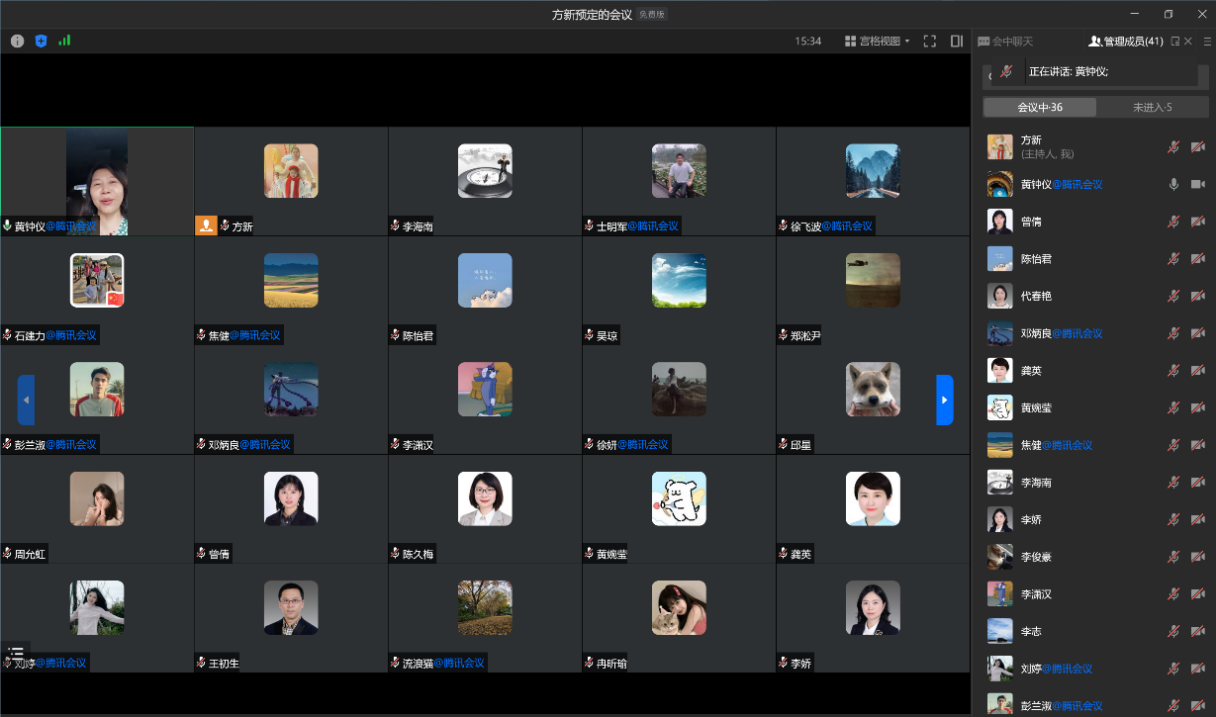Select 李娇 in the member list
This screenshot has width=1216, height=717.
(x=1030, y=520)
